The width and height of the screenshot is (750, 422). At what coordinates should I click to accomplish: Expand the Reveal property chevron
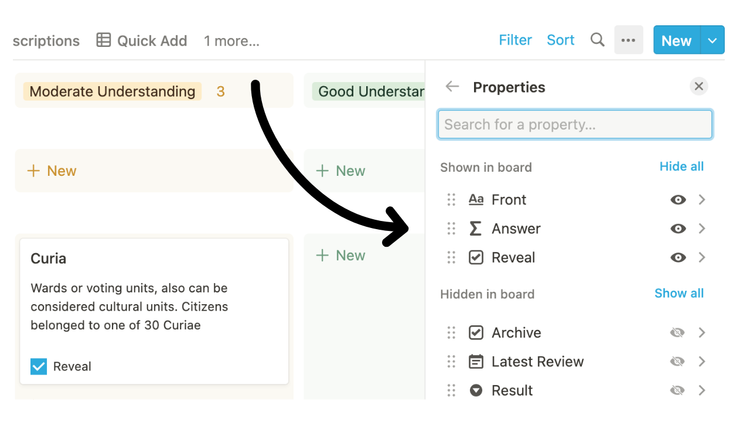(702, 258)
